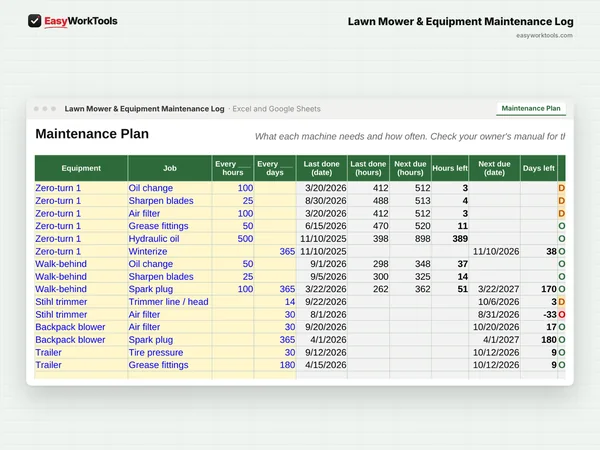This screenshot has height=450, width=600.
Task: Click the 9/5/2026 last done date
Action: (328, 277)
